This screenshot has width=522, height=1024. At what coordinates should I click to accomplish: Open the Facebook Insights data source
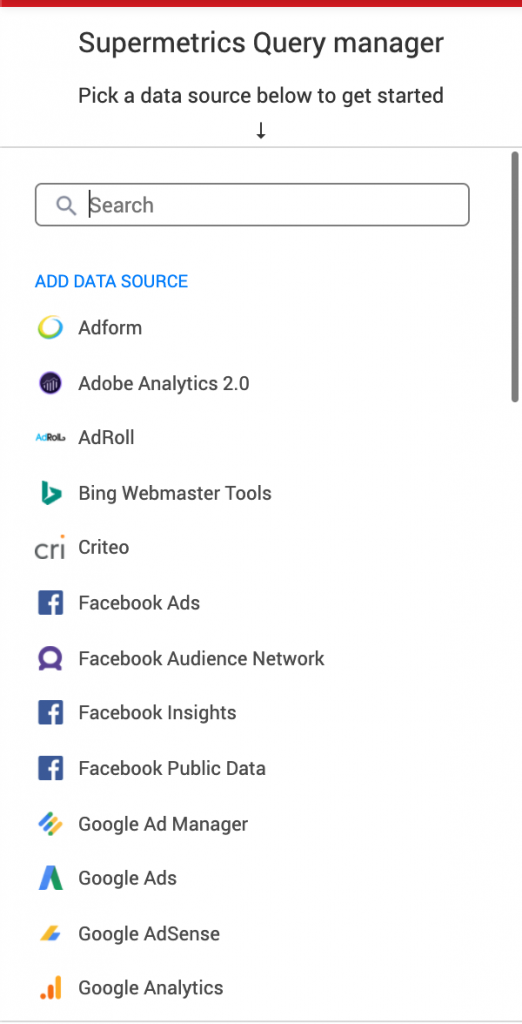(x=157, y=712)
